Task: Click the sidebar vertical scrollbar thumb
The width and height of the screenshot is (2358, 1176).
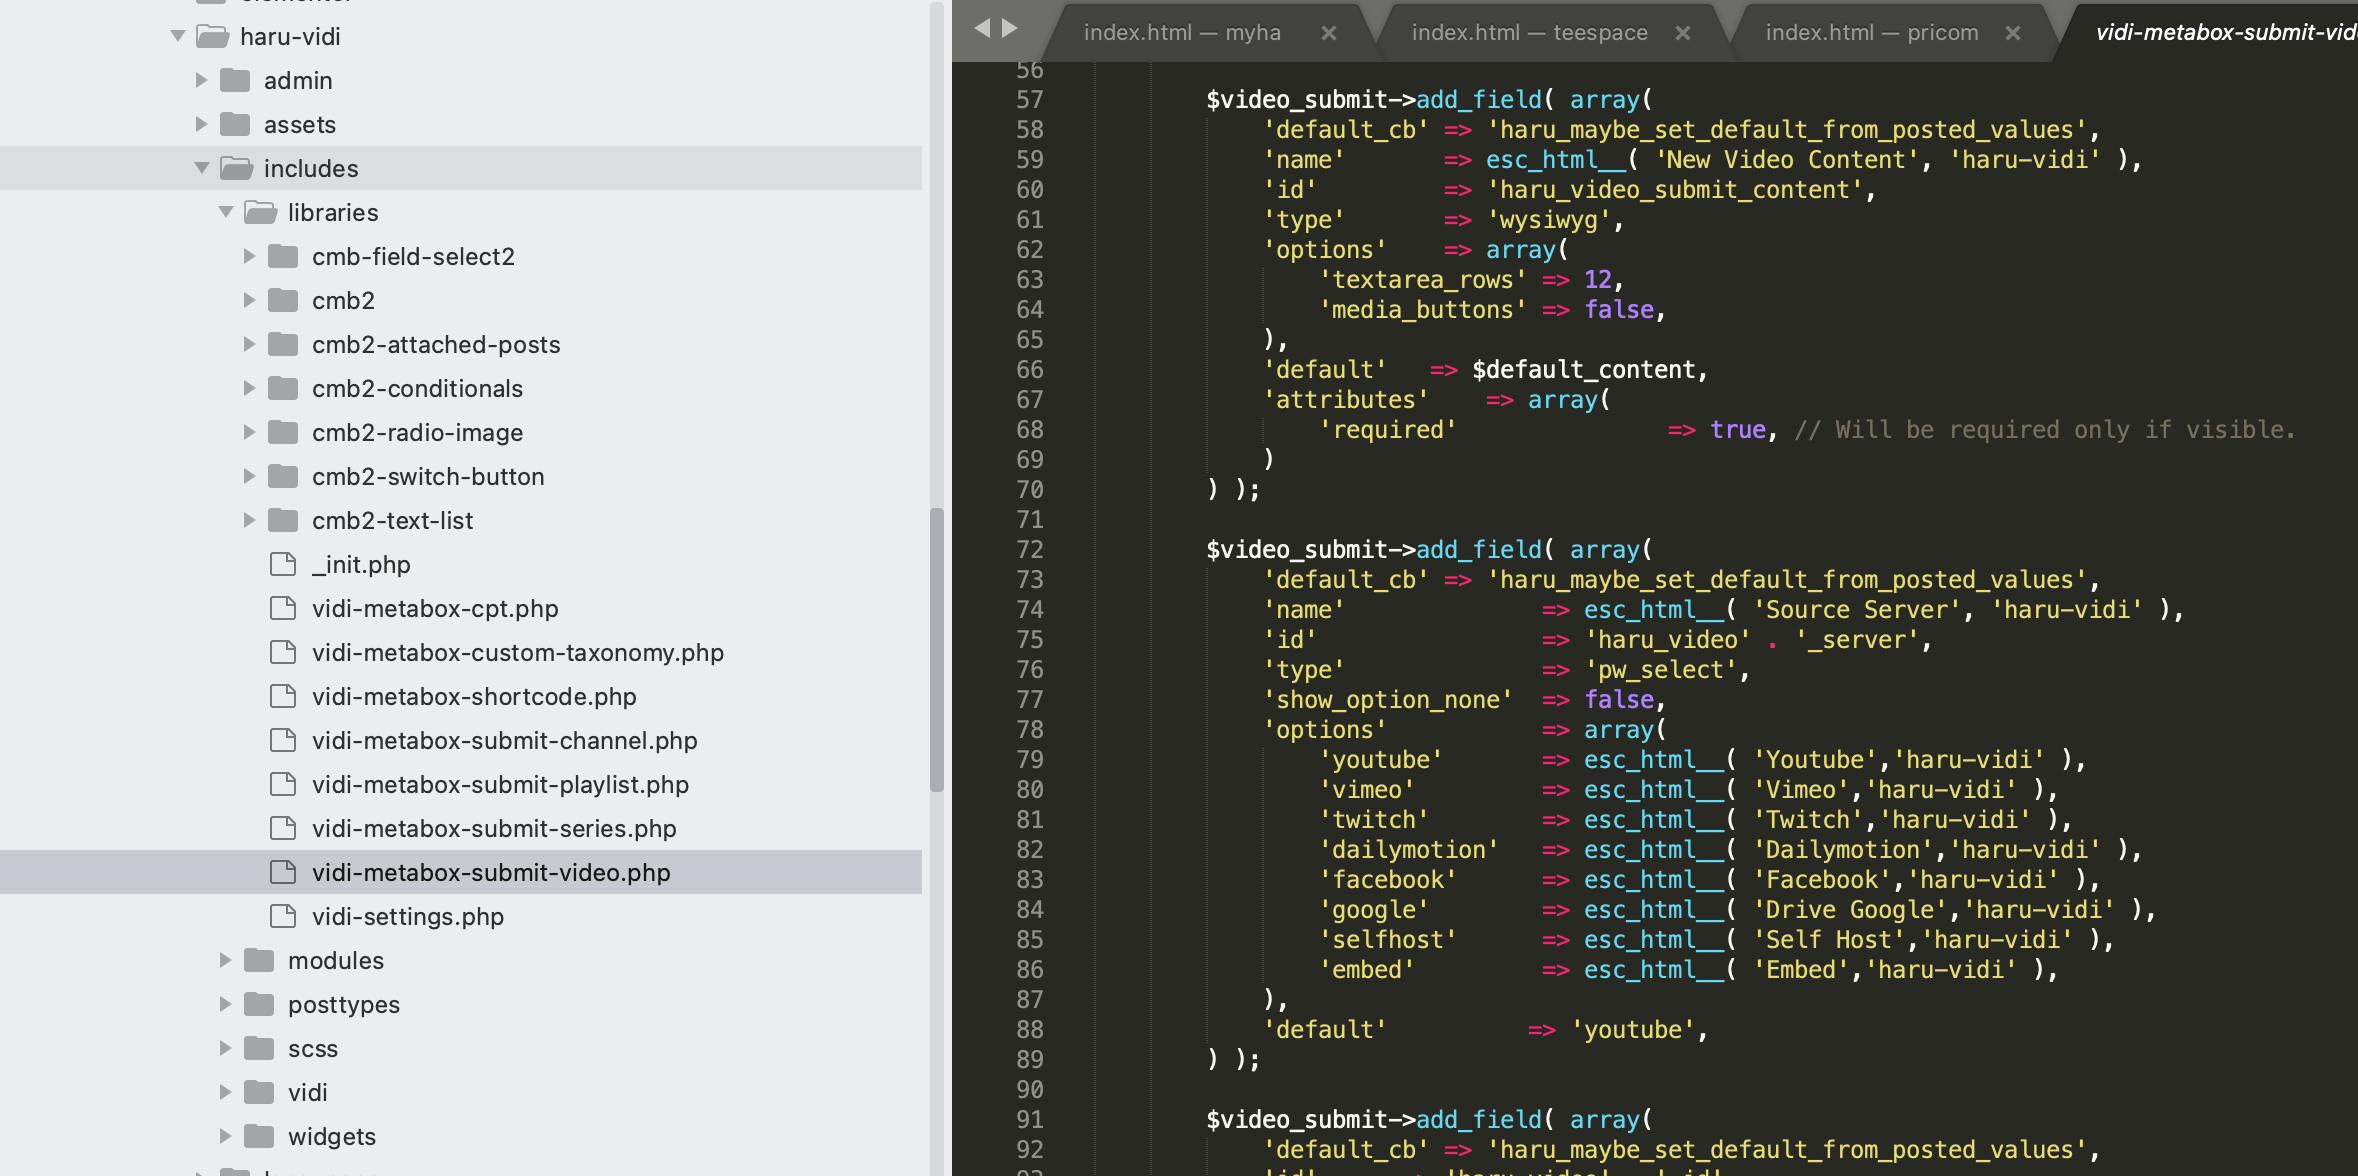Action: (937, 650)
